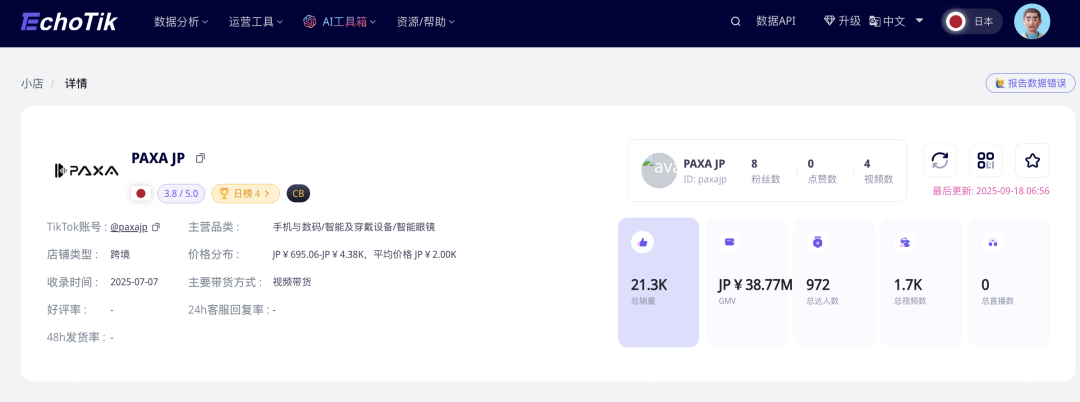Open the @paxajp TikTok account link
The height and width of the screenshot is (402, 1080).
(129, 227)
